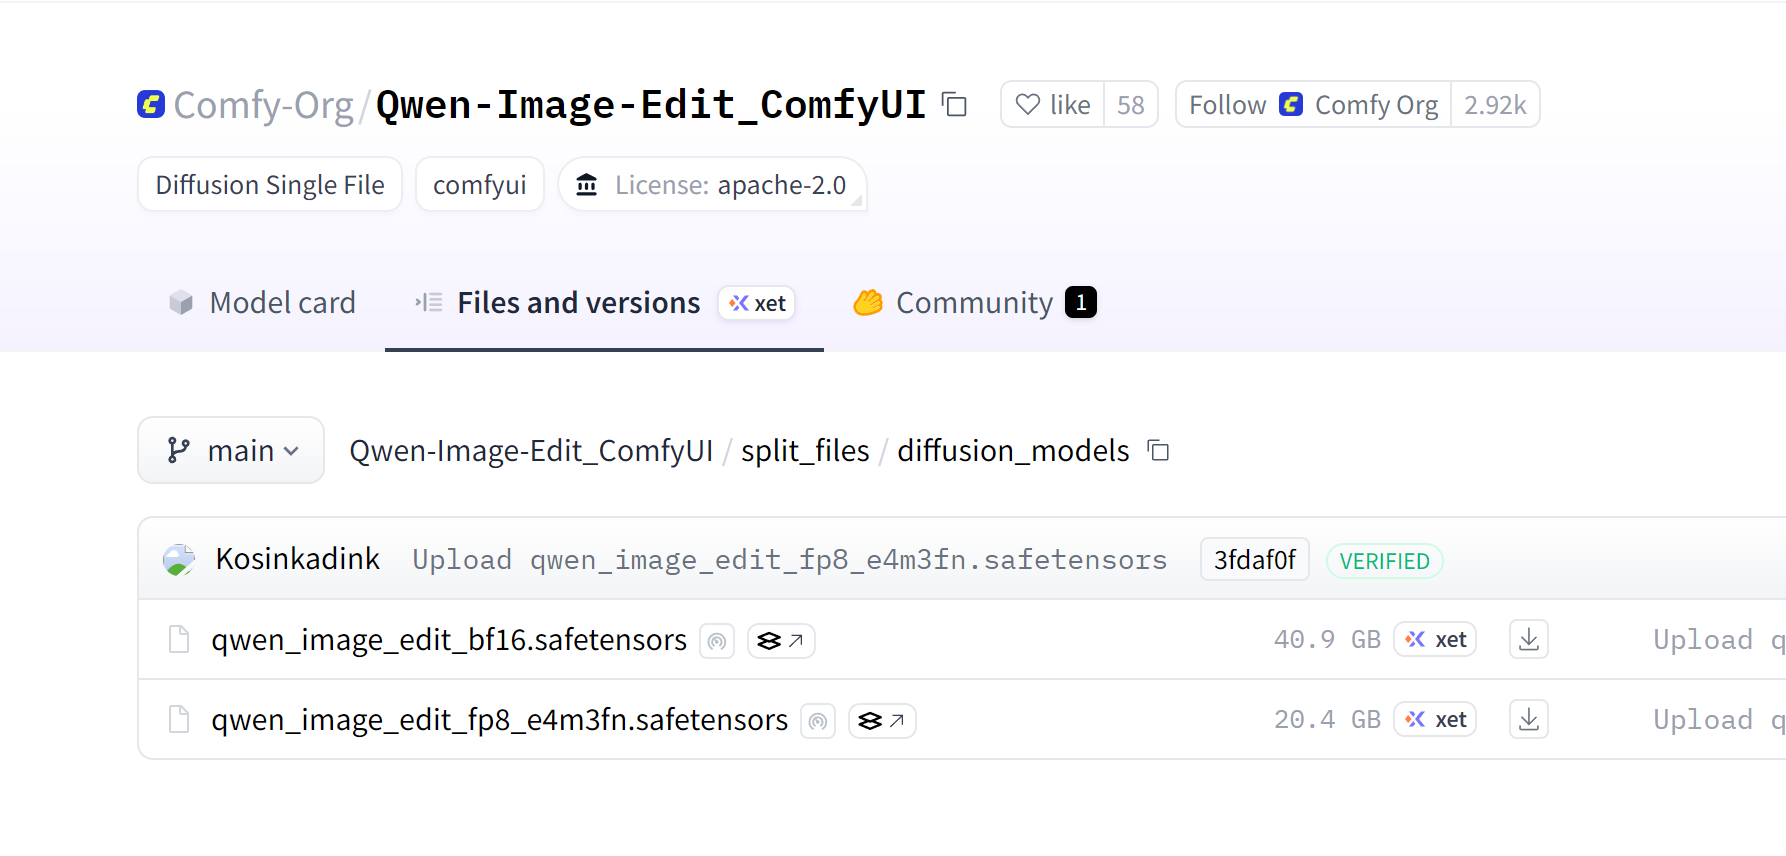Click the file icon of the fp8 row
1786x856 pixels.
tap(179, 719)
